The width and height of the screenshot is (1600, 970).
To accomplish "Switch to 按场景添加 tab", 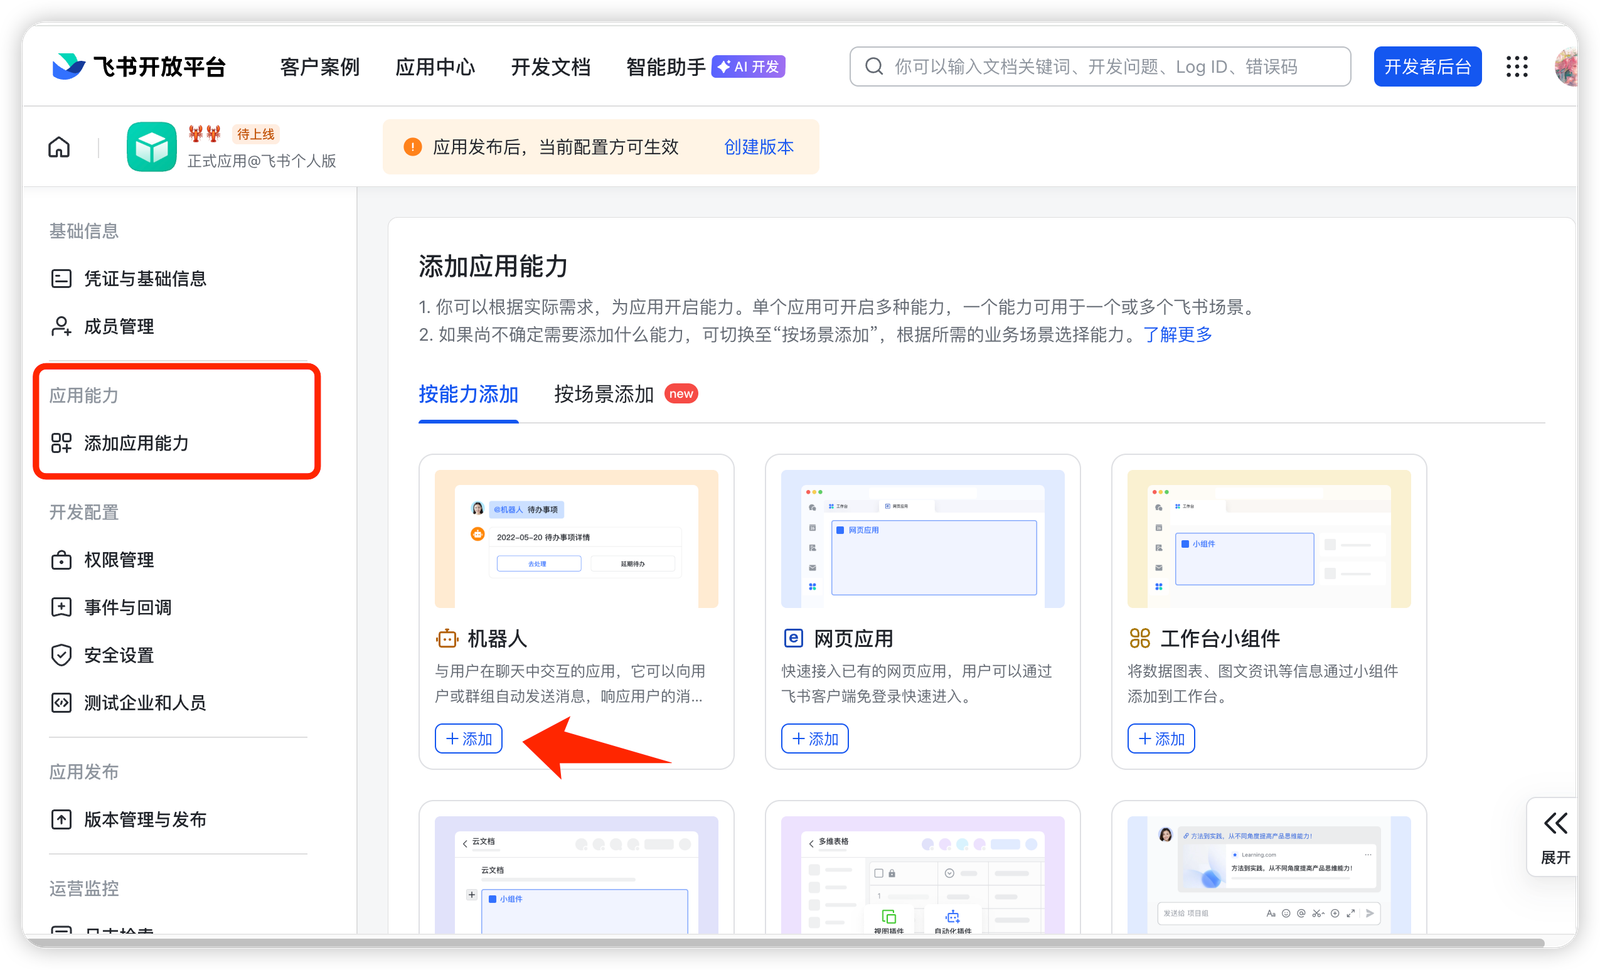I will coord(604,394).
